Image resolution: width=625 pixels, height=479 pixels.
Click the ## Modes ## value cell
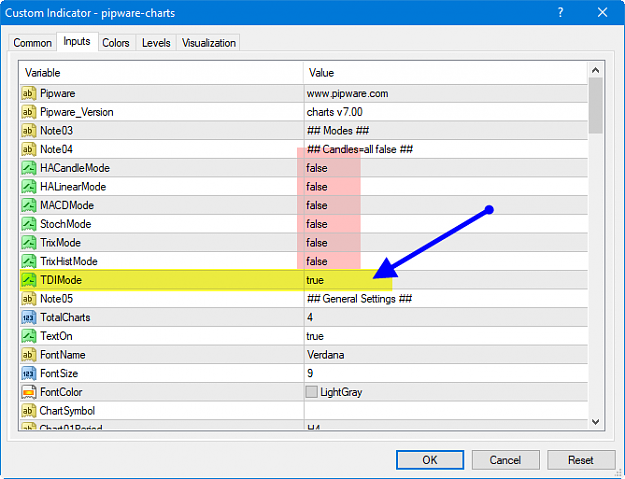[446, 131]
